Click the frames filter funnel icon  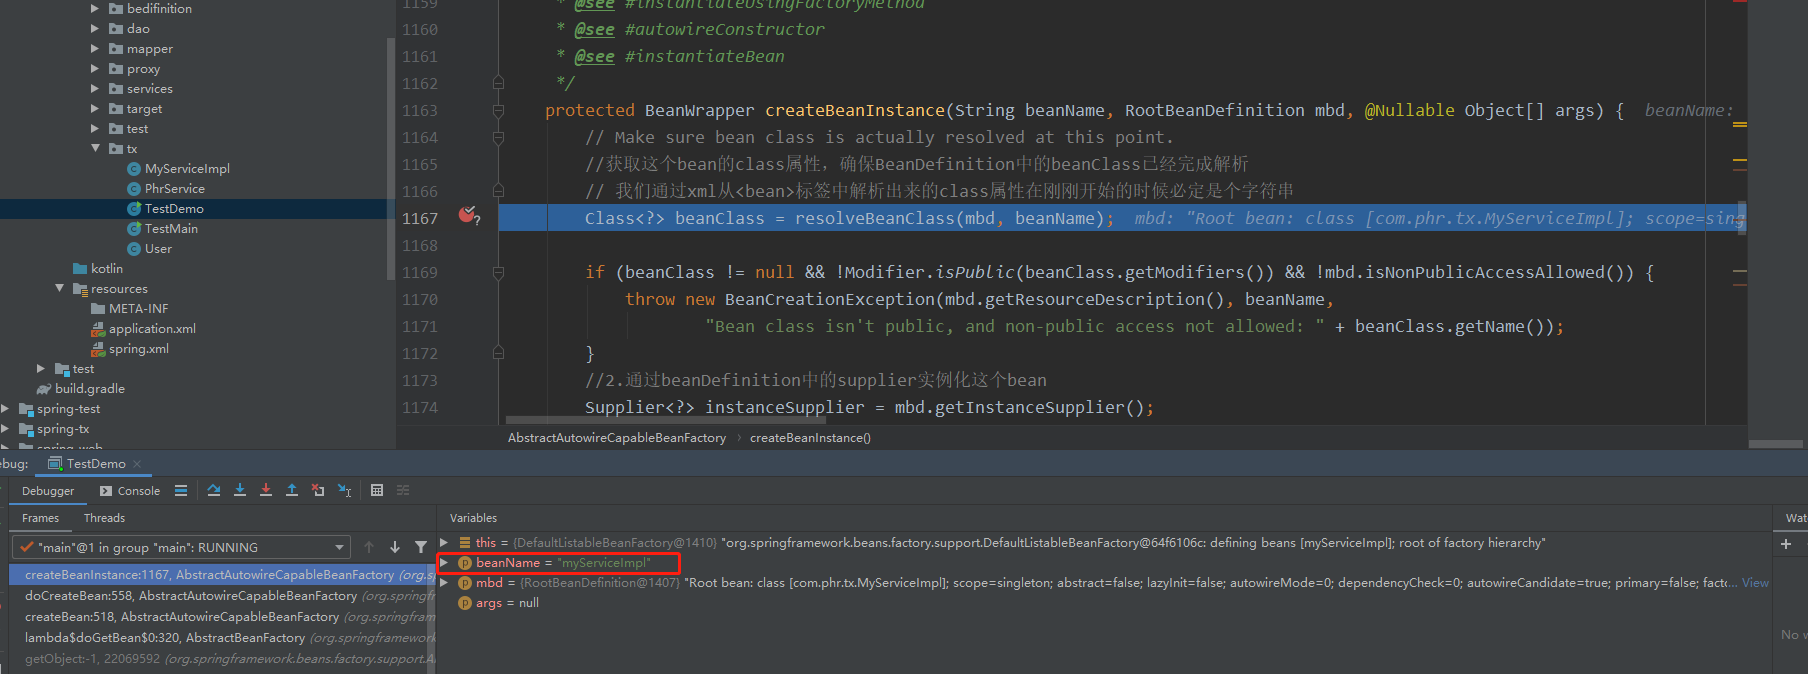tap(421, 547)
